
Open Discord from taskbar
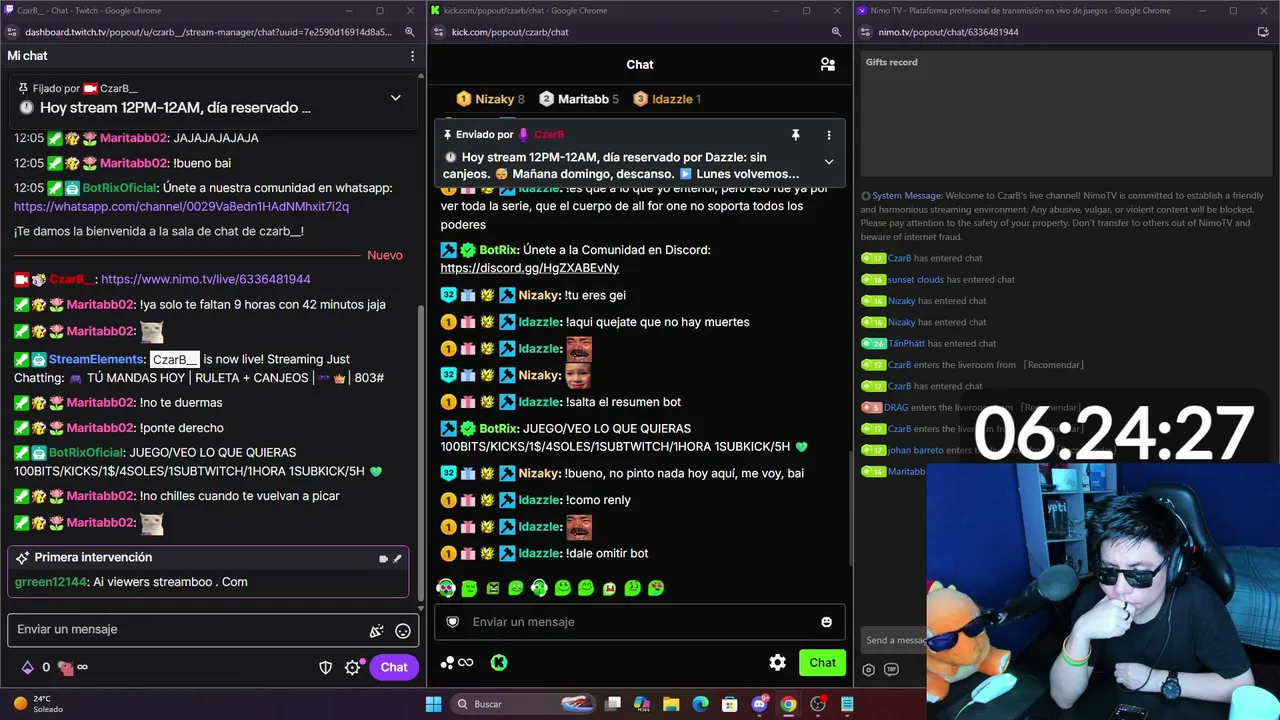point(759,704)
